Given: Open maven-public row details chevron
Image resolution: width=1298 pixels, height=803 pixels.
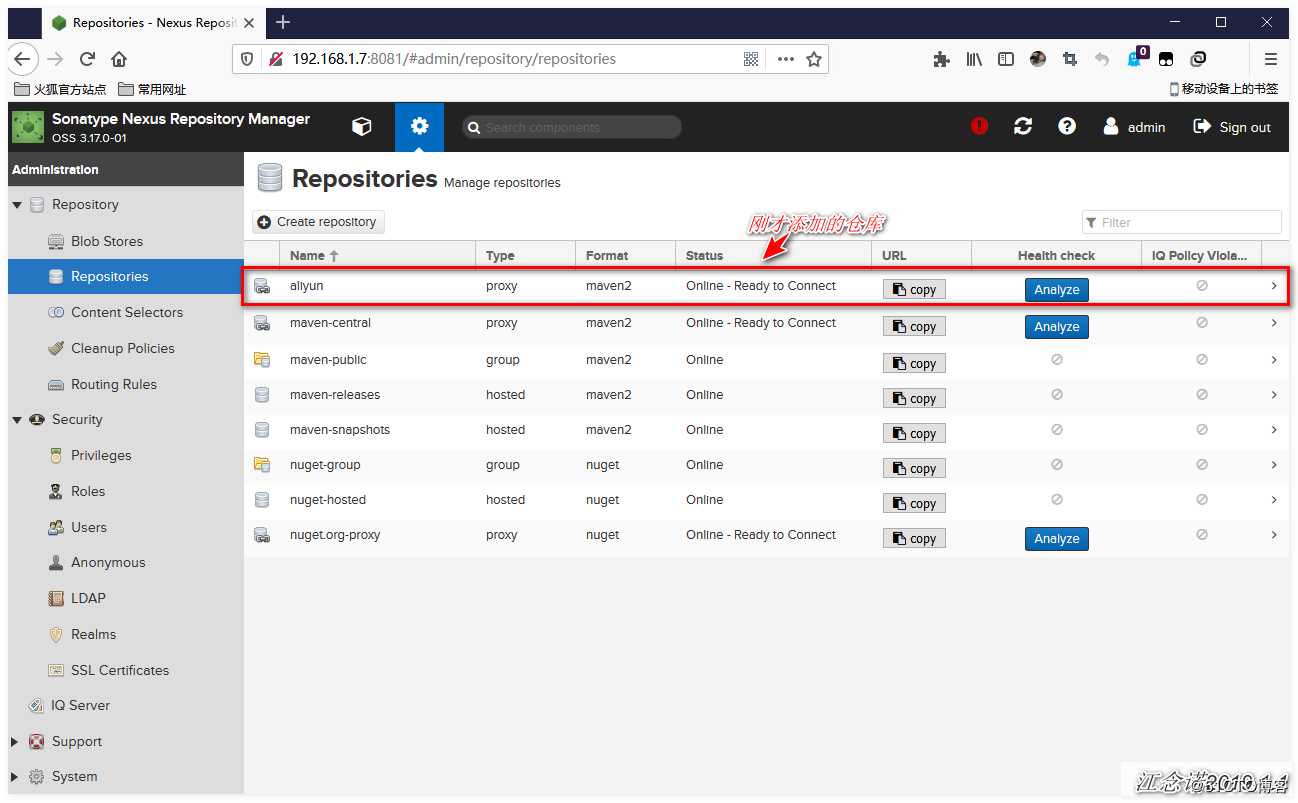Looking at the screenshot, I should point(1274,360).
